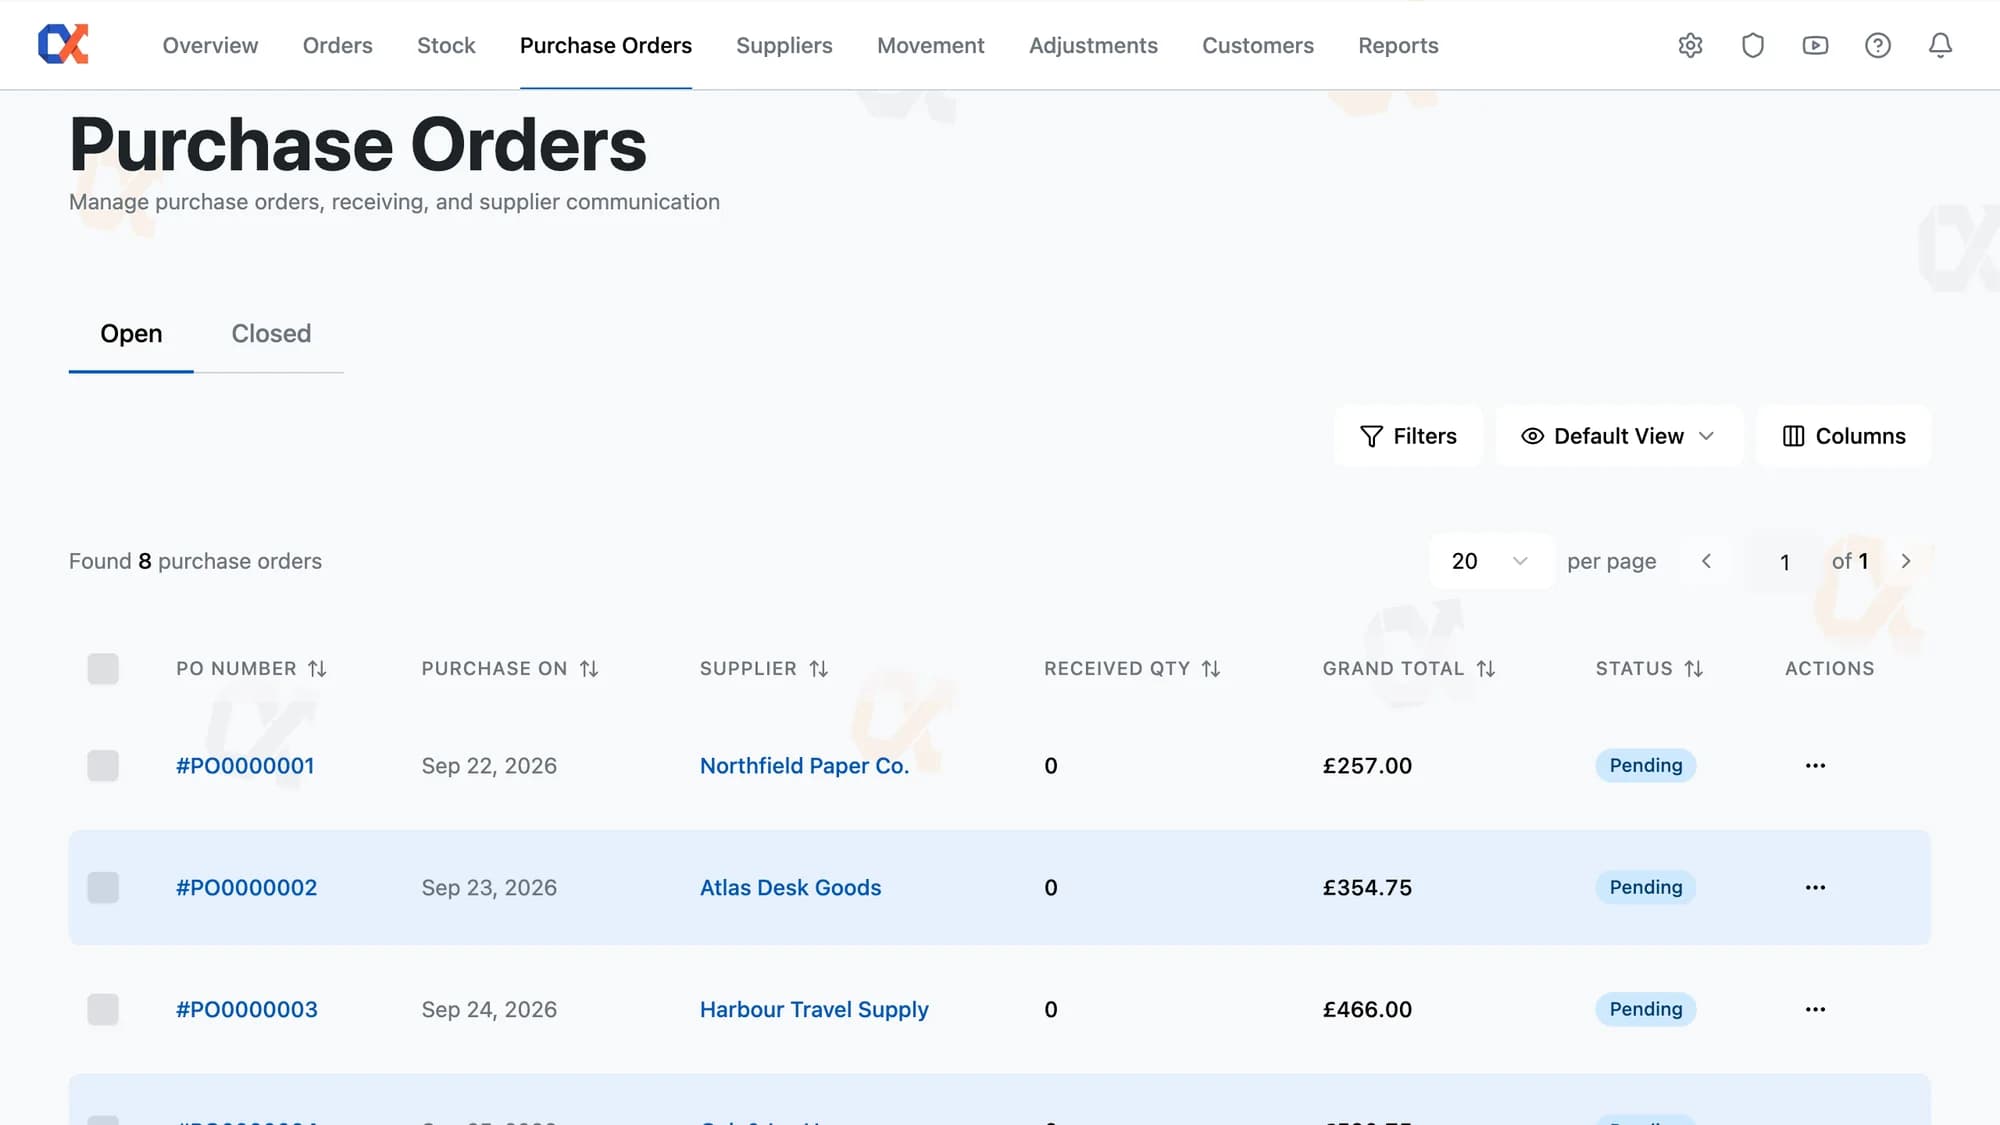Open the notifications bell
Screen dimensions: 2000x1125
click(1940, 45)
